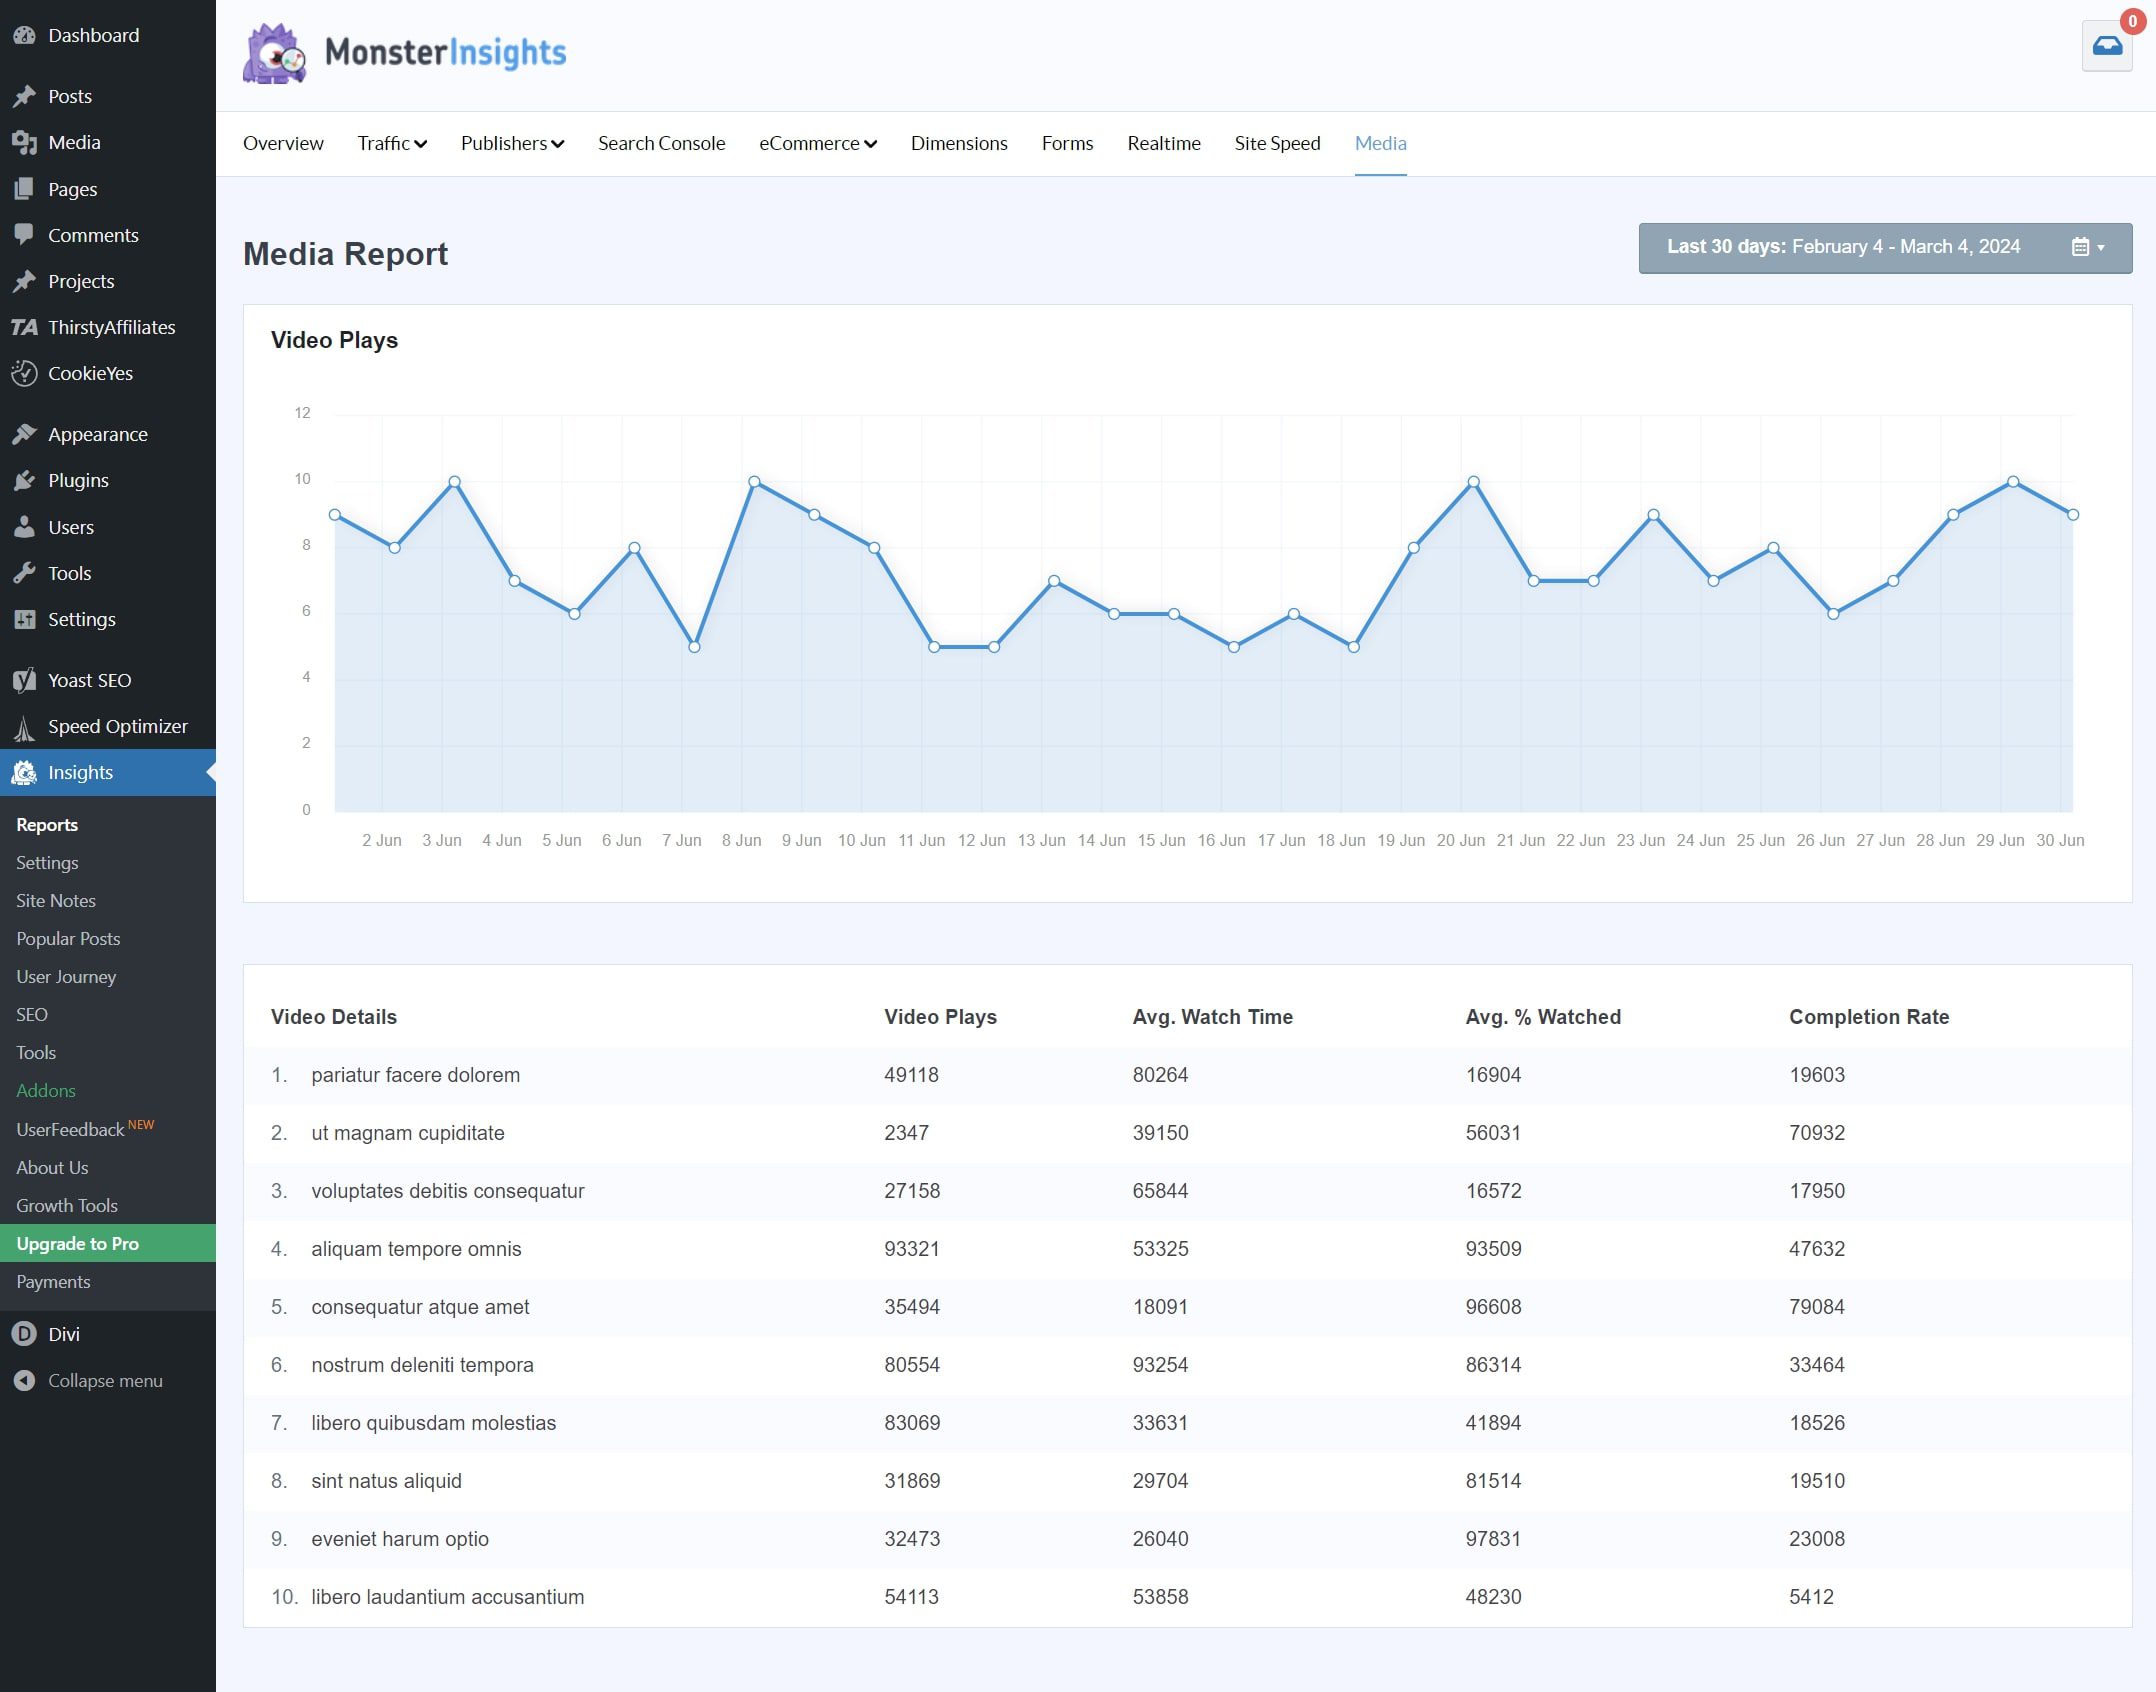Click Upgrade to Pro button
The height and width of the screenshot is (1692, 2156).
click(x=74, y=1242)
